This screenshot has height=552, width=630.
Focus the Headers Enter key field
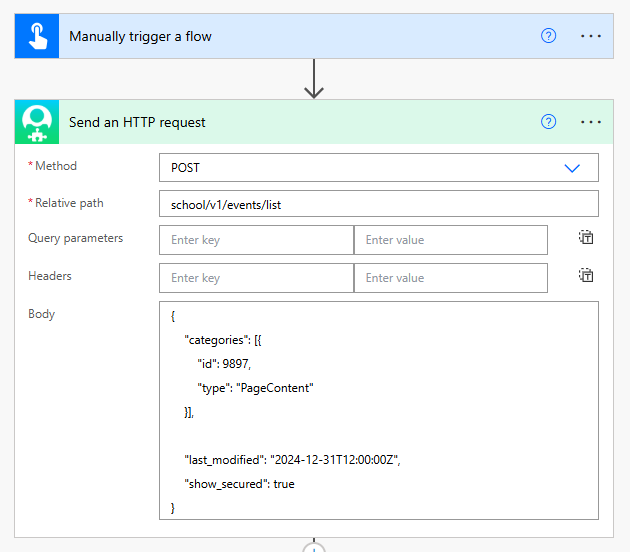(256, 278)
